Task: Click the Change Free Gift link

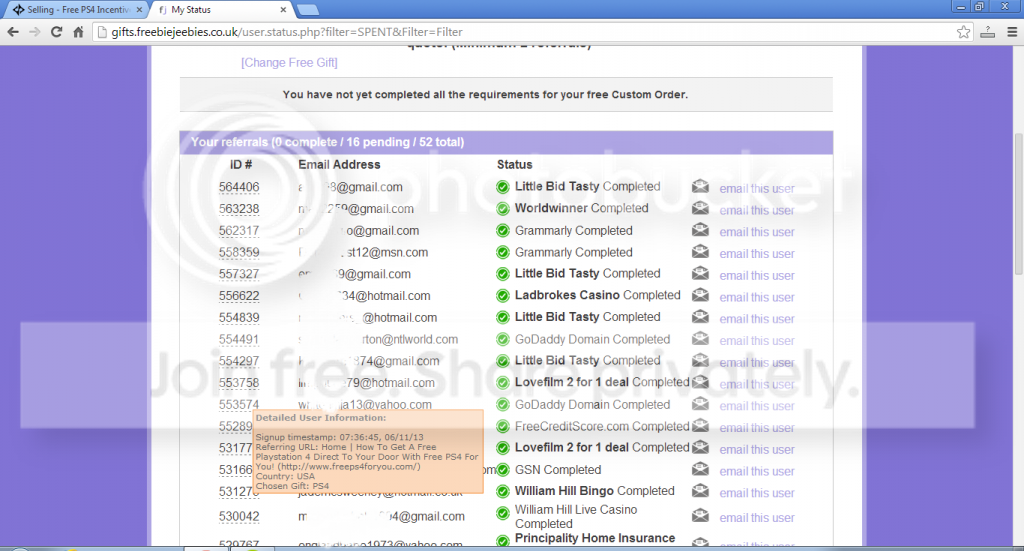Action: (x=289, y=63)
